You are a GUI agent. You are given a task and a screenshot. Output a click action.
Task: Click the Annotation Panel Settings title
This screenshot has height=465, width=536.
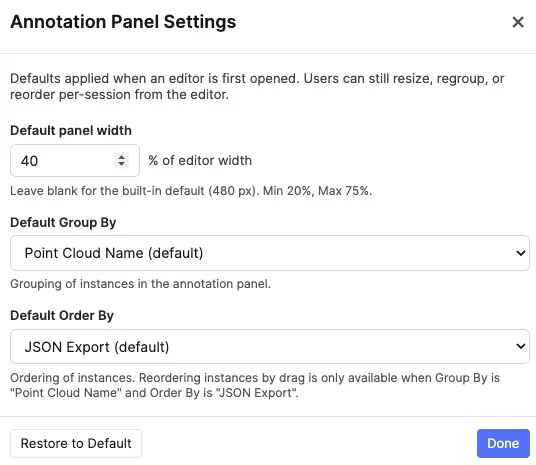(123, 22)
